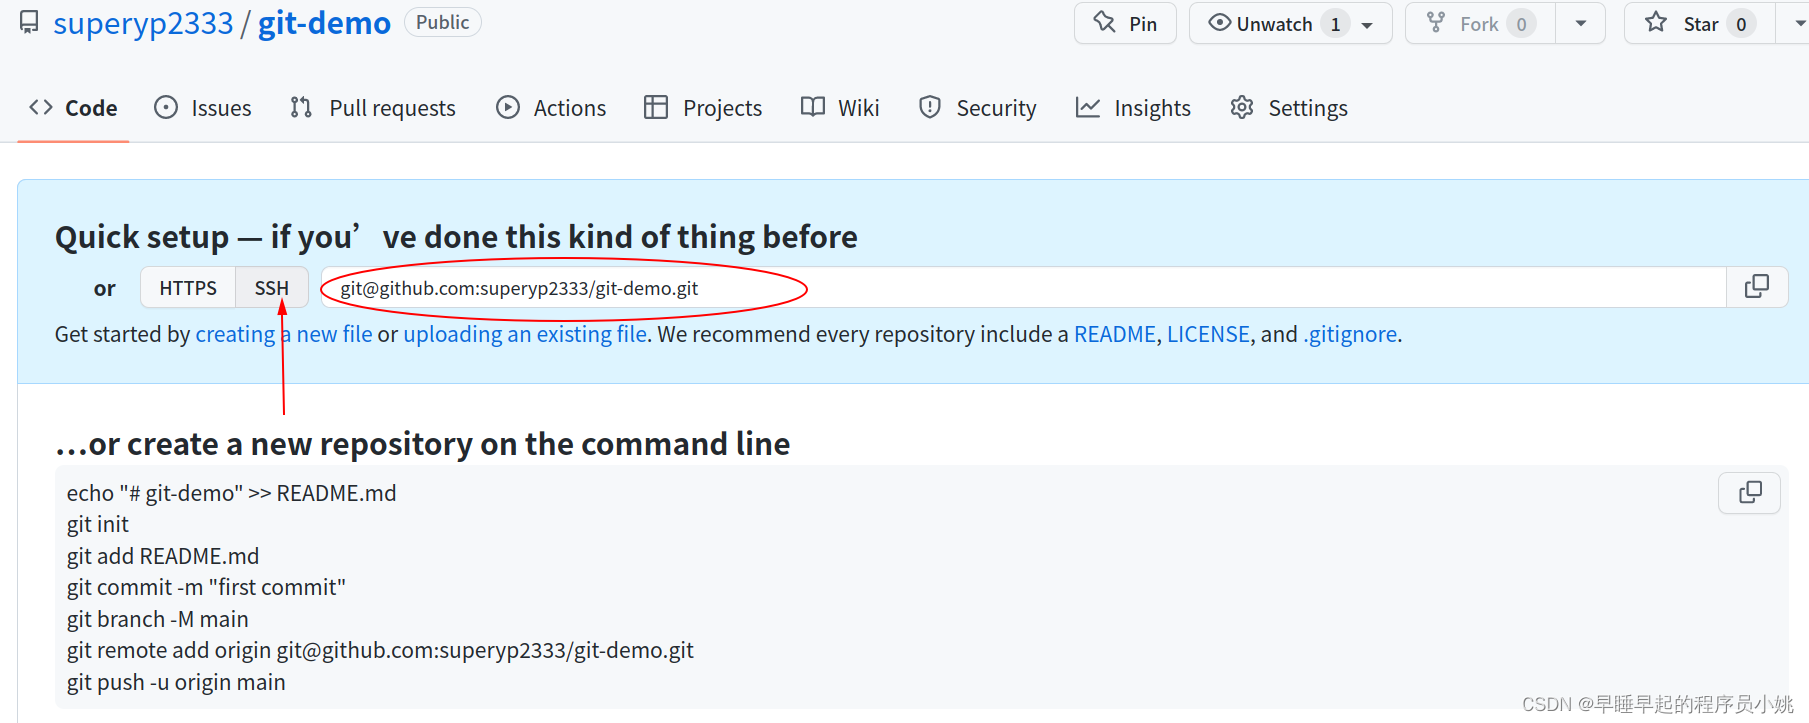Open repository Settings tab

point(1289,108)
